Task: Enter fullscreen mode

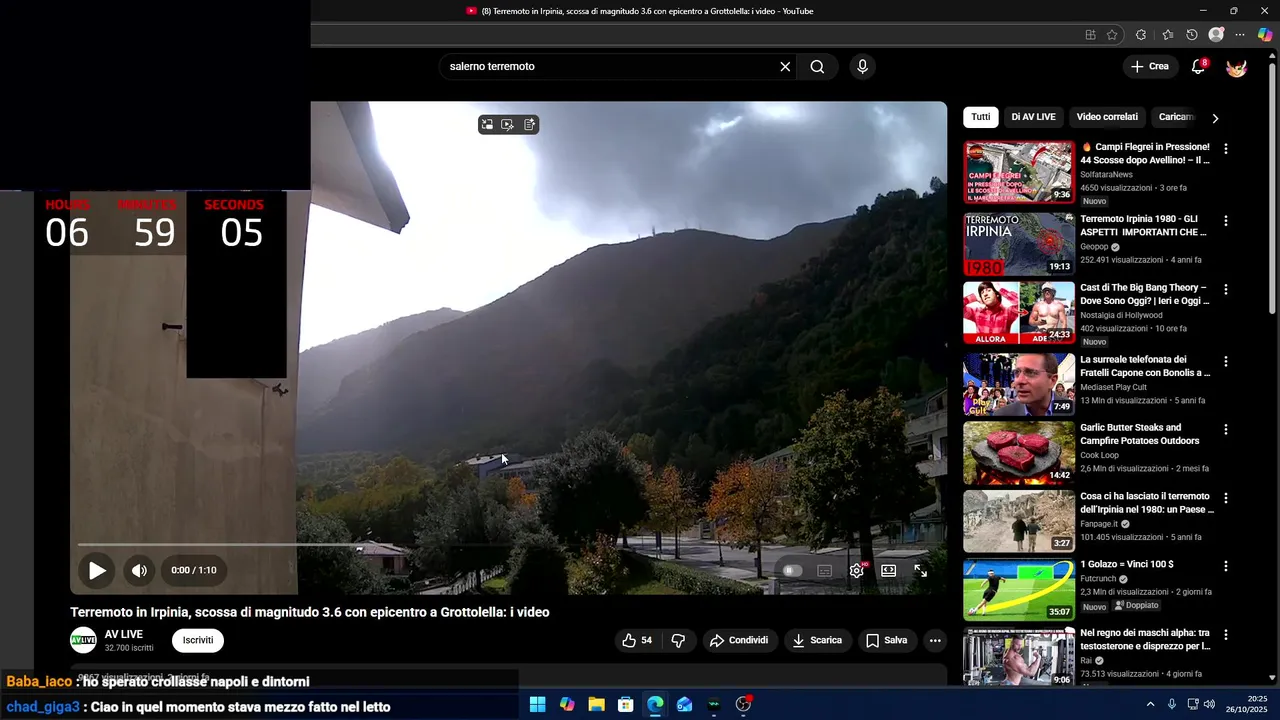Action: tap(920, 571)
